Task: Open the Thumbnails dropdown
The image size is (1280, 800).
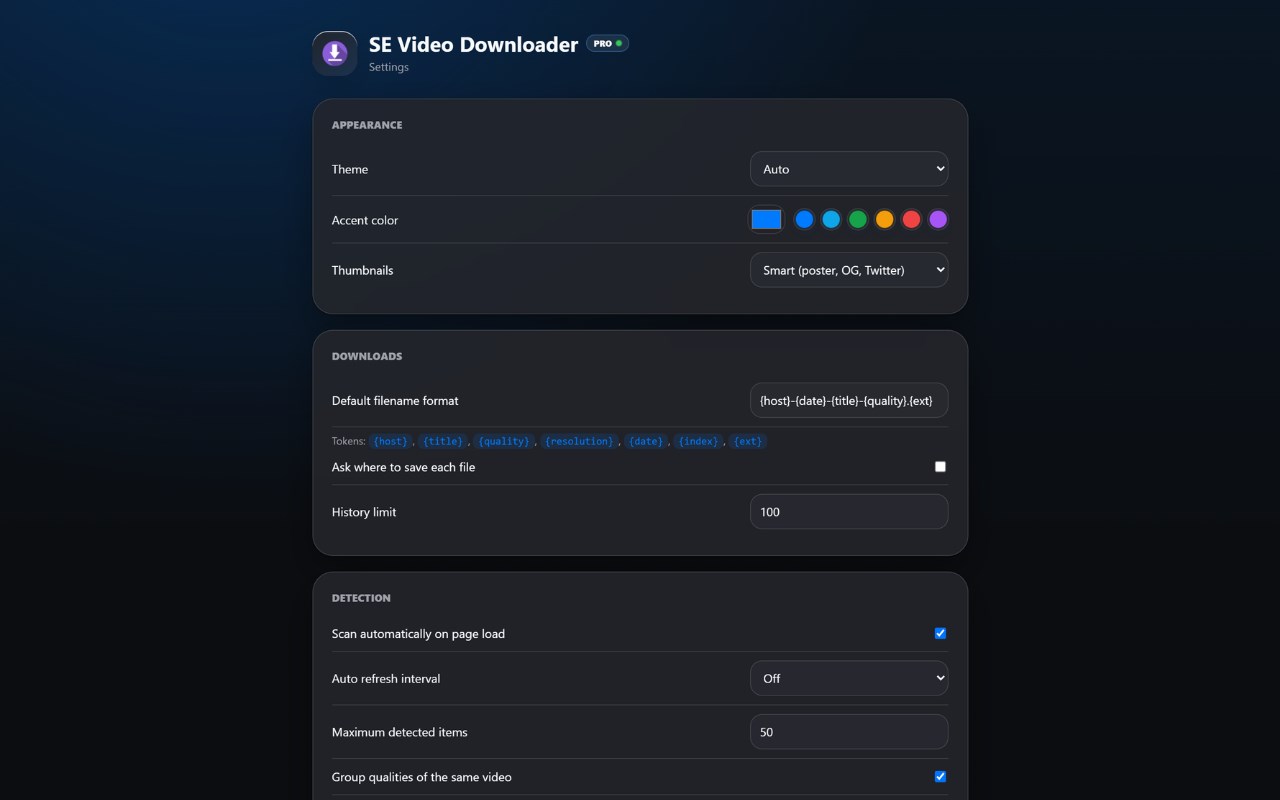Action: [849, 270]
